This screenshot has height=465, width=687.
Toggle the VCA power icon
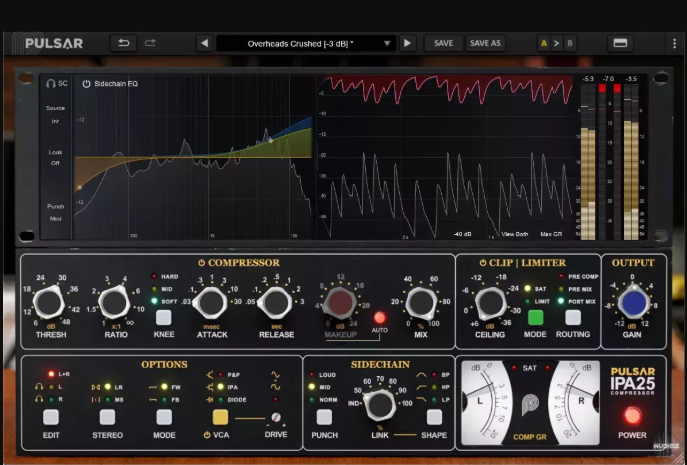coord(207,435)
